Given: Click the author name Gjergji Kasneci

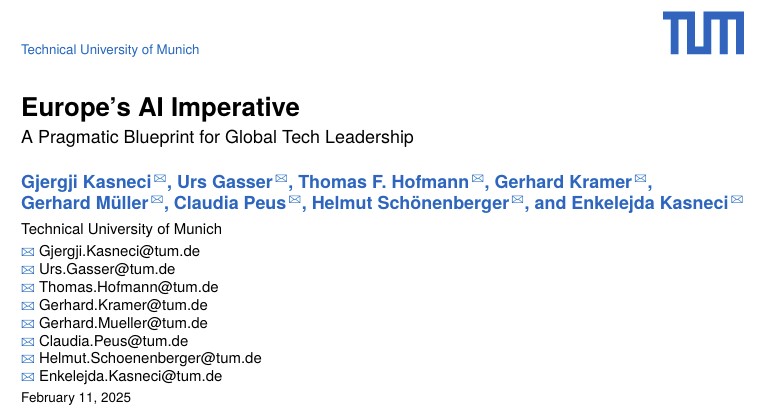Looking at the screenshot, I should (86, 182).
